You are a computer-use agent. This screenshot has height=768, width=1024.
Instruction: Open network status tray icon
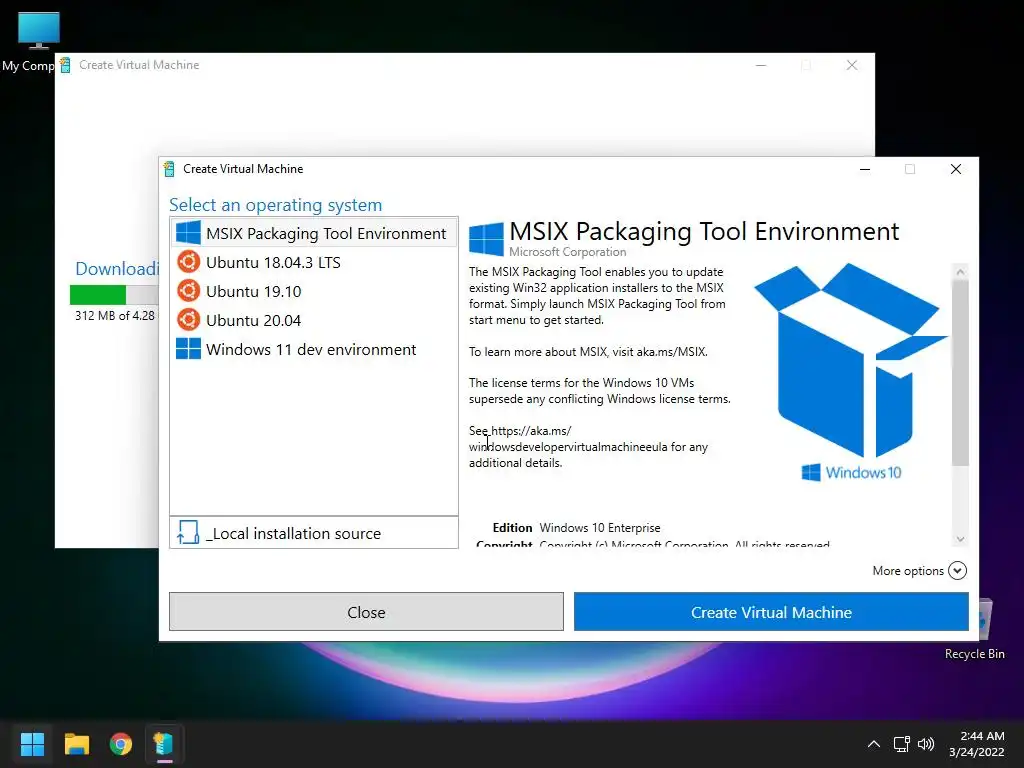point(902,744)
